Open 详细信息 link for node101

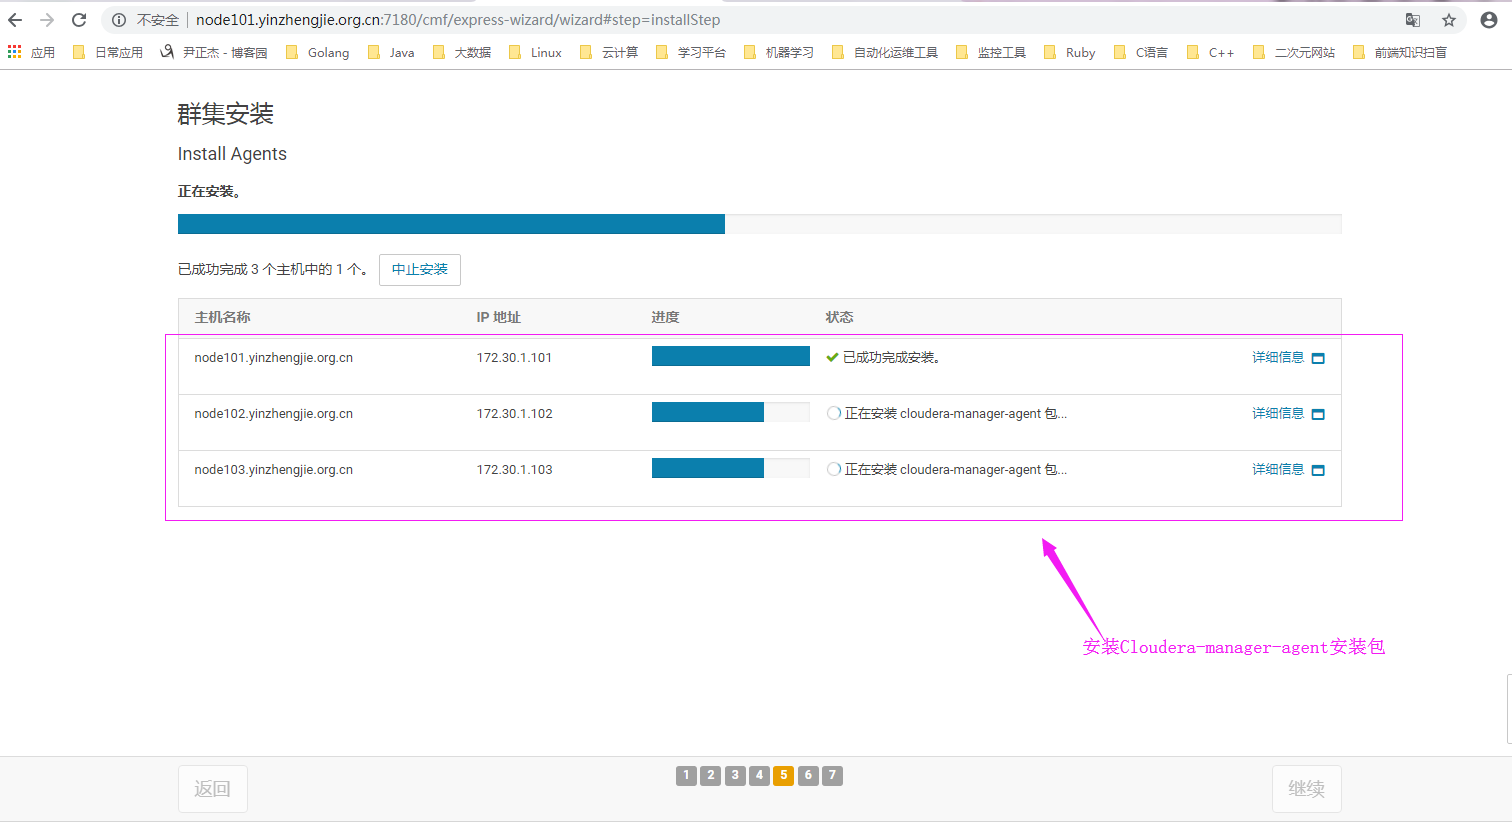click(x=1278, y=357)
